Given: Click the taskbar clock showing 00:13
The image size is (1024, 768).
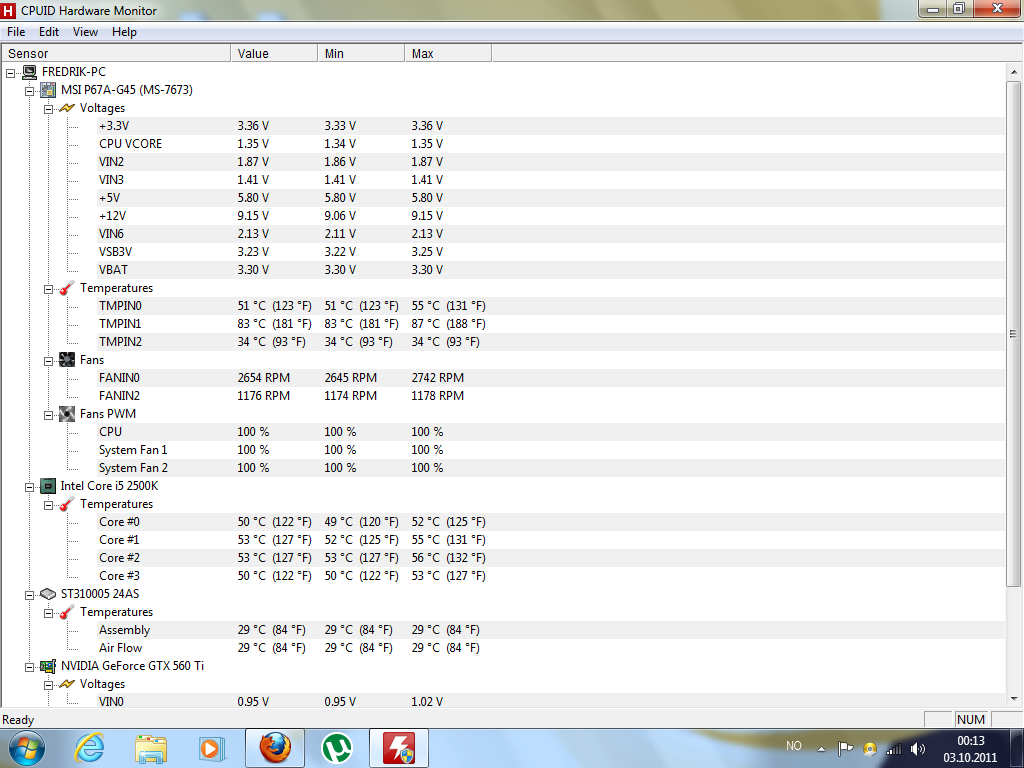Looking at the screenshot, I should pos(970,749).
